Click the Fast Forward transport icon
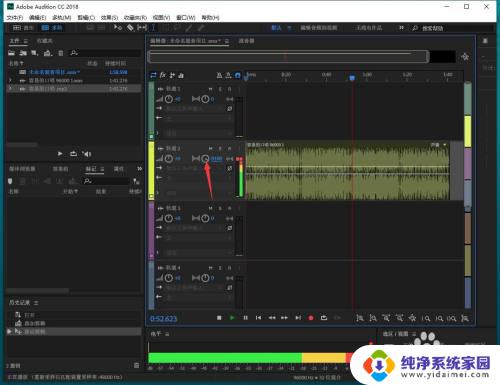 (284, 318)
